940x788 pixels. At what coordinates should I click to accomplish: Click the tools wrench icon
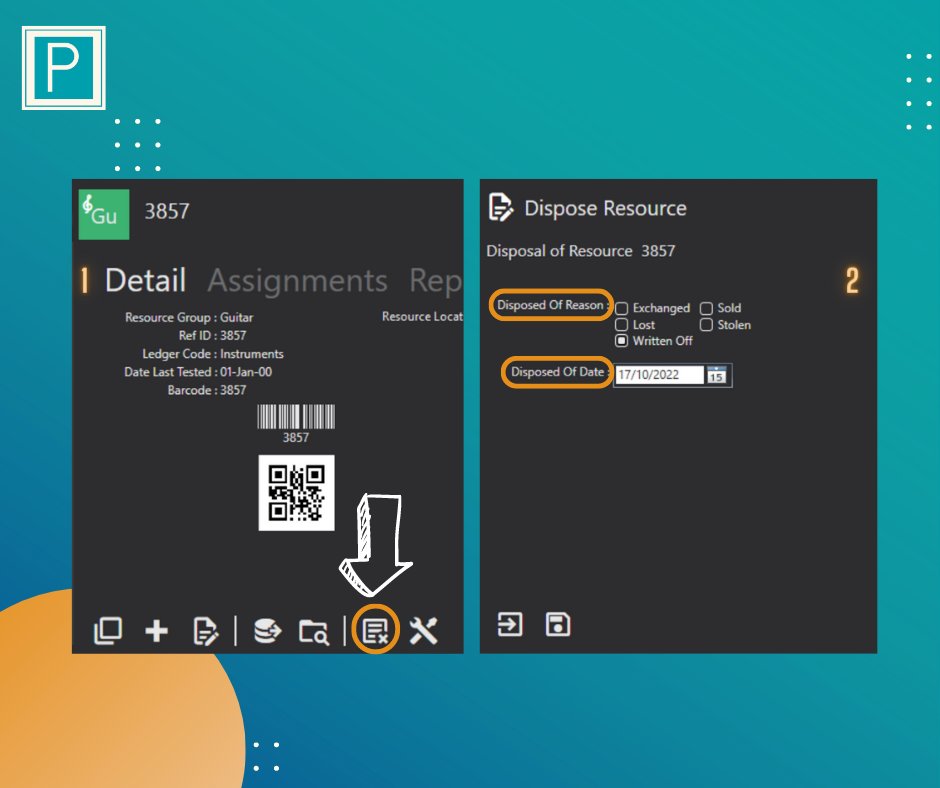(x=425, y=631)
